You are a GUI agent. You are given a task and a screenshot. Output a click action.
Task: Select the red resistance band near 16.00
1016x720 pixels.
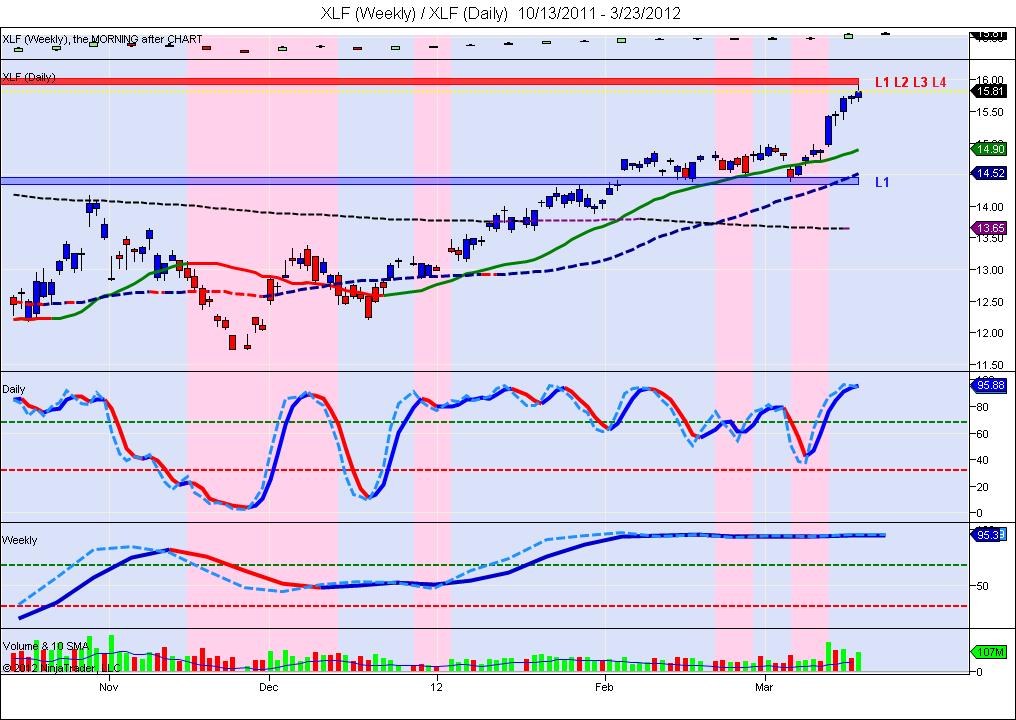tap(430, 82)
